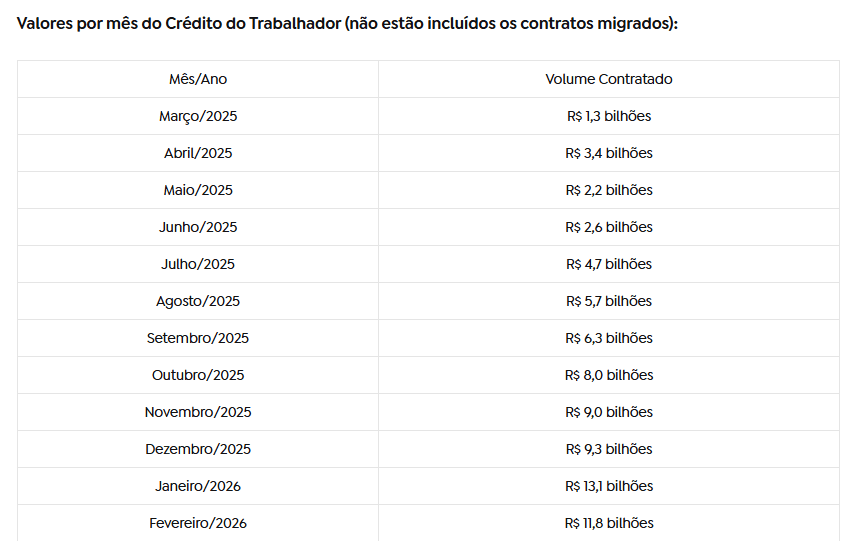Select the Setembro/2025 cell
860x541 pixels.
[x=198, y=338]
